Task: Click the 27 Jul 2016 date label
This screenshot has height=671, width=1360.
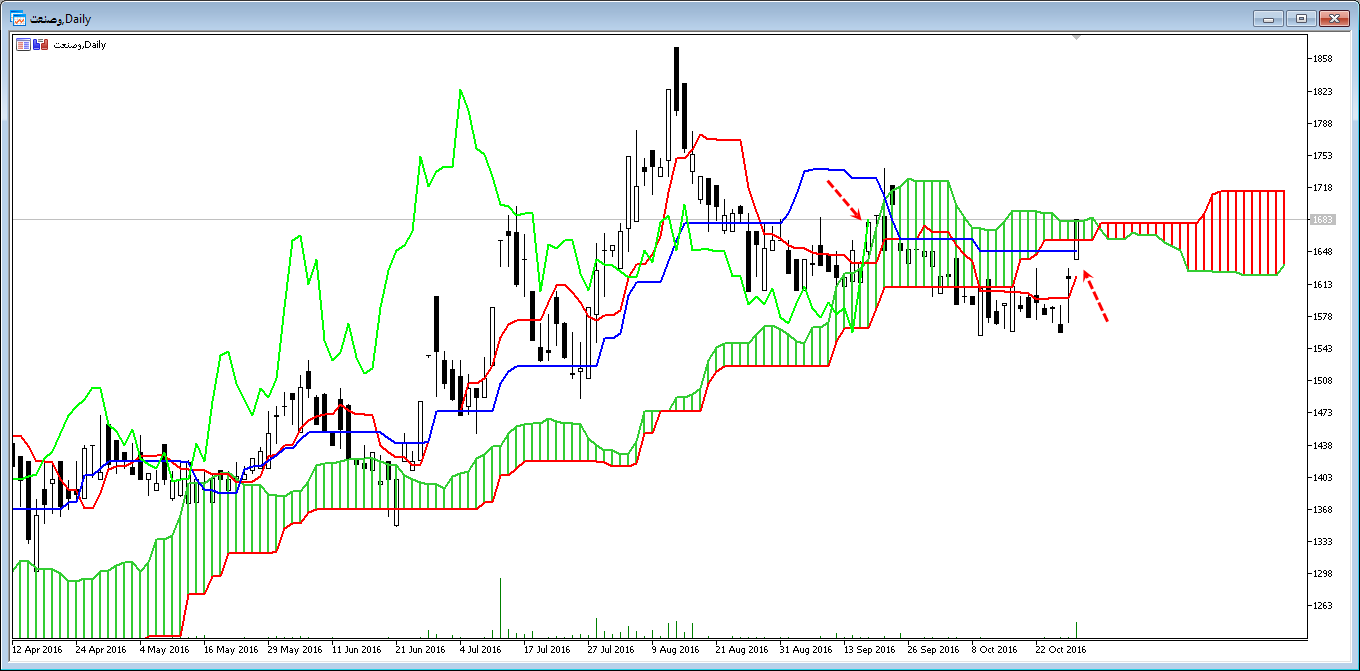Action: pyautogui.click(x=613, y=649)
